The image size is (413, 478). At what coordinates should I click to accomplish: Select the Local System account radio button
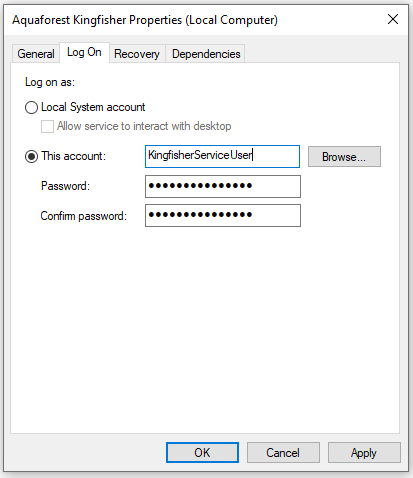[31, 108]
